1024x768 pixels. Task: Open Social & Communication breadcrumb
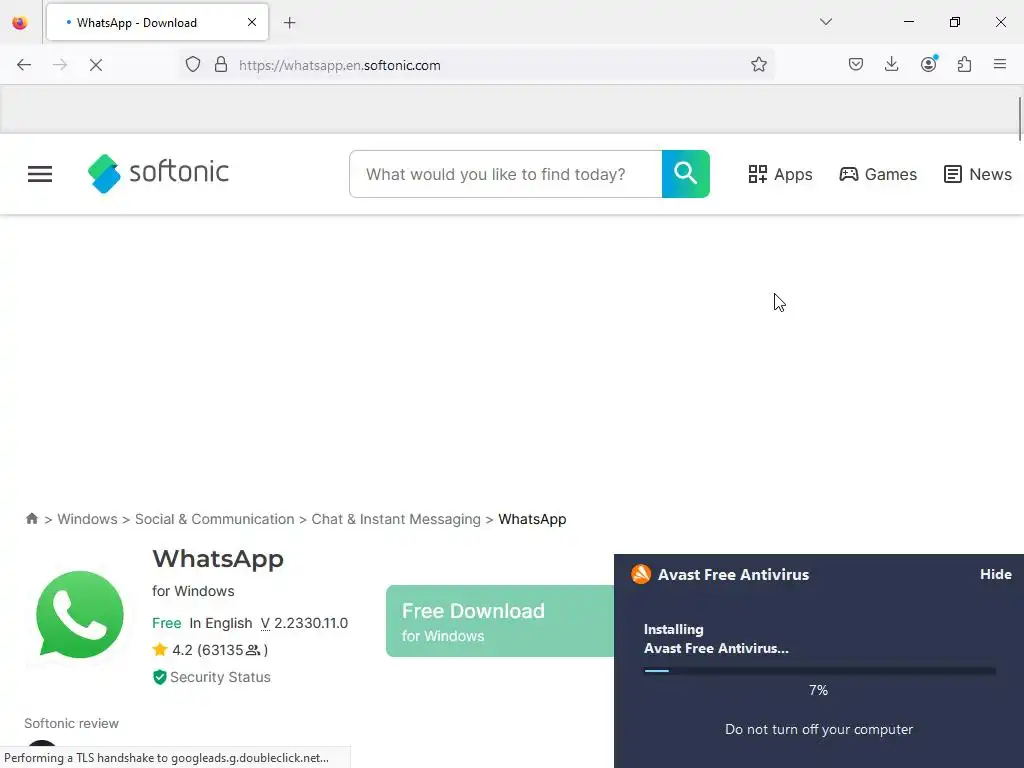click(214, 519)
